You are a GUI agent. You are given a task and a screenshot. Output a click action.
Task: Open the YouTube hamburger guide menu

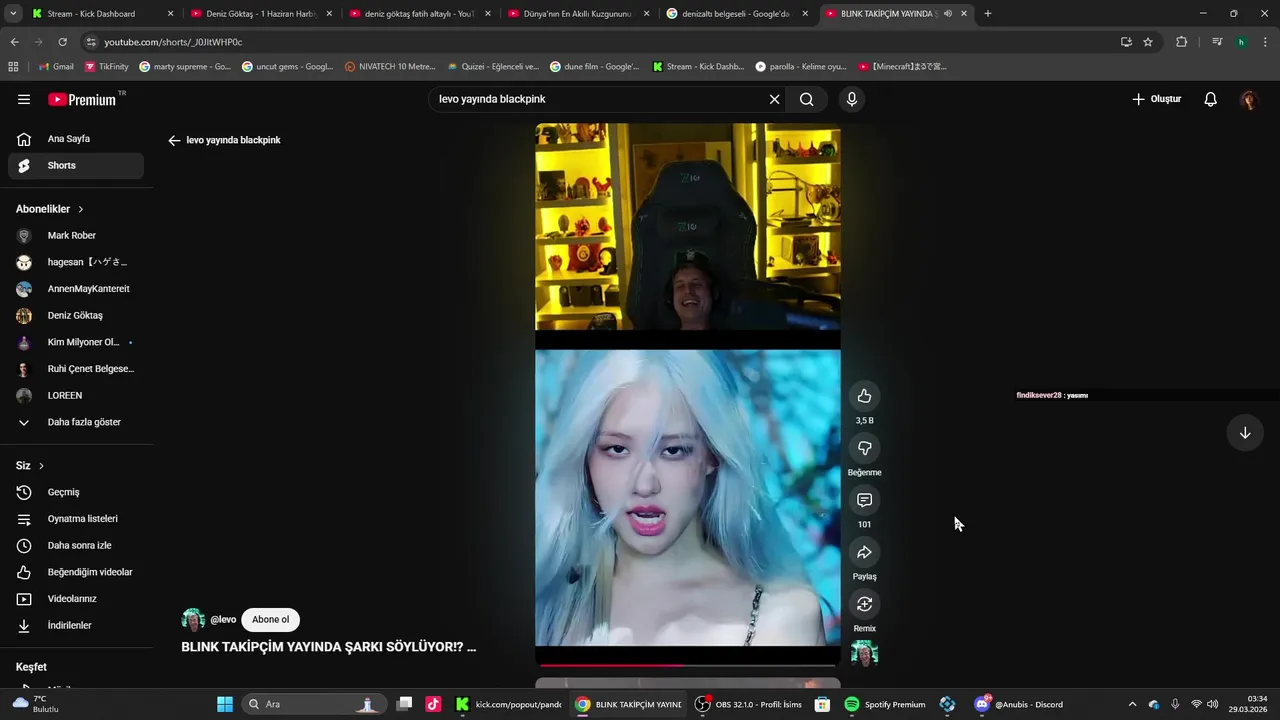click(24, 99)
